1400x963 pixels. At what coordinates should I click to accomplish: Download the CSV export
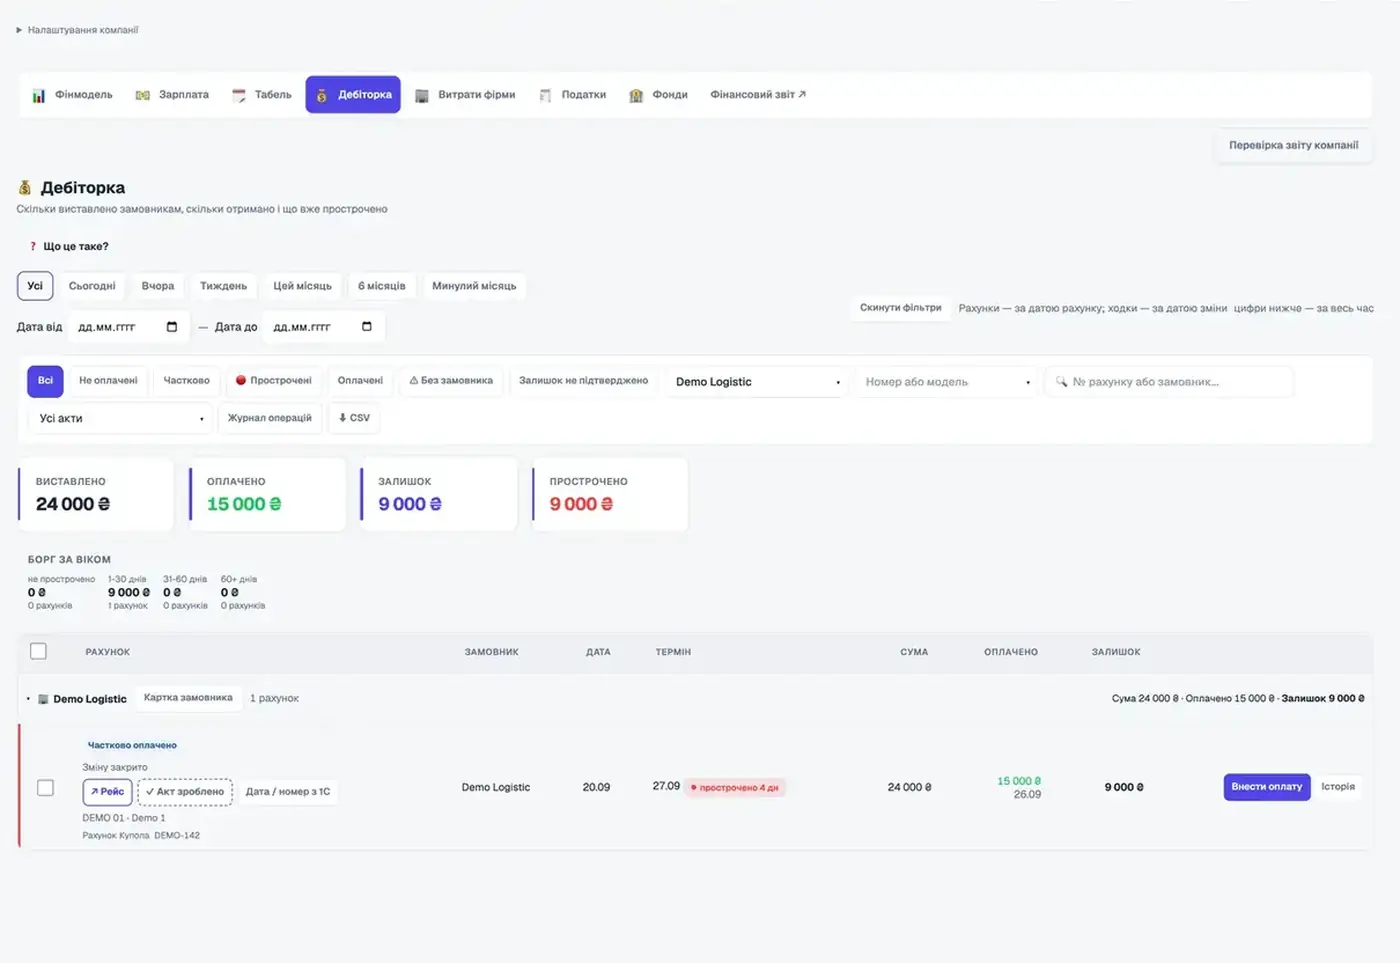pos(354,418)
